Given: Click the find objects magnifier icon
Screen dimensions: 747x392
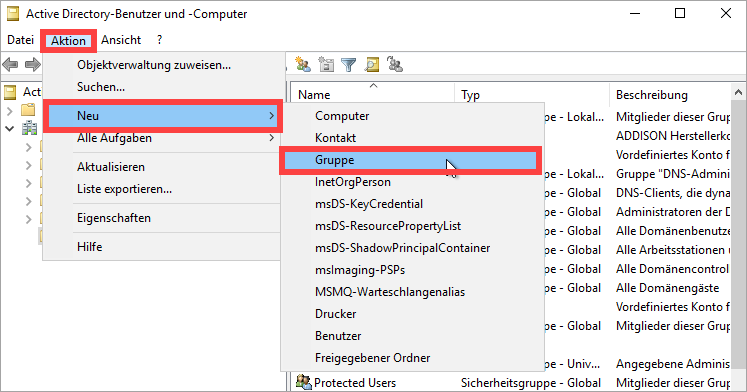Looking at the screenshot, I should tap(372, 64).
